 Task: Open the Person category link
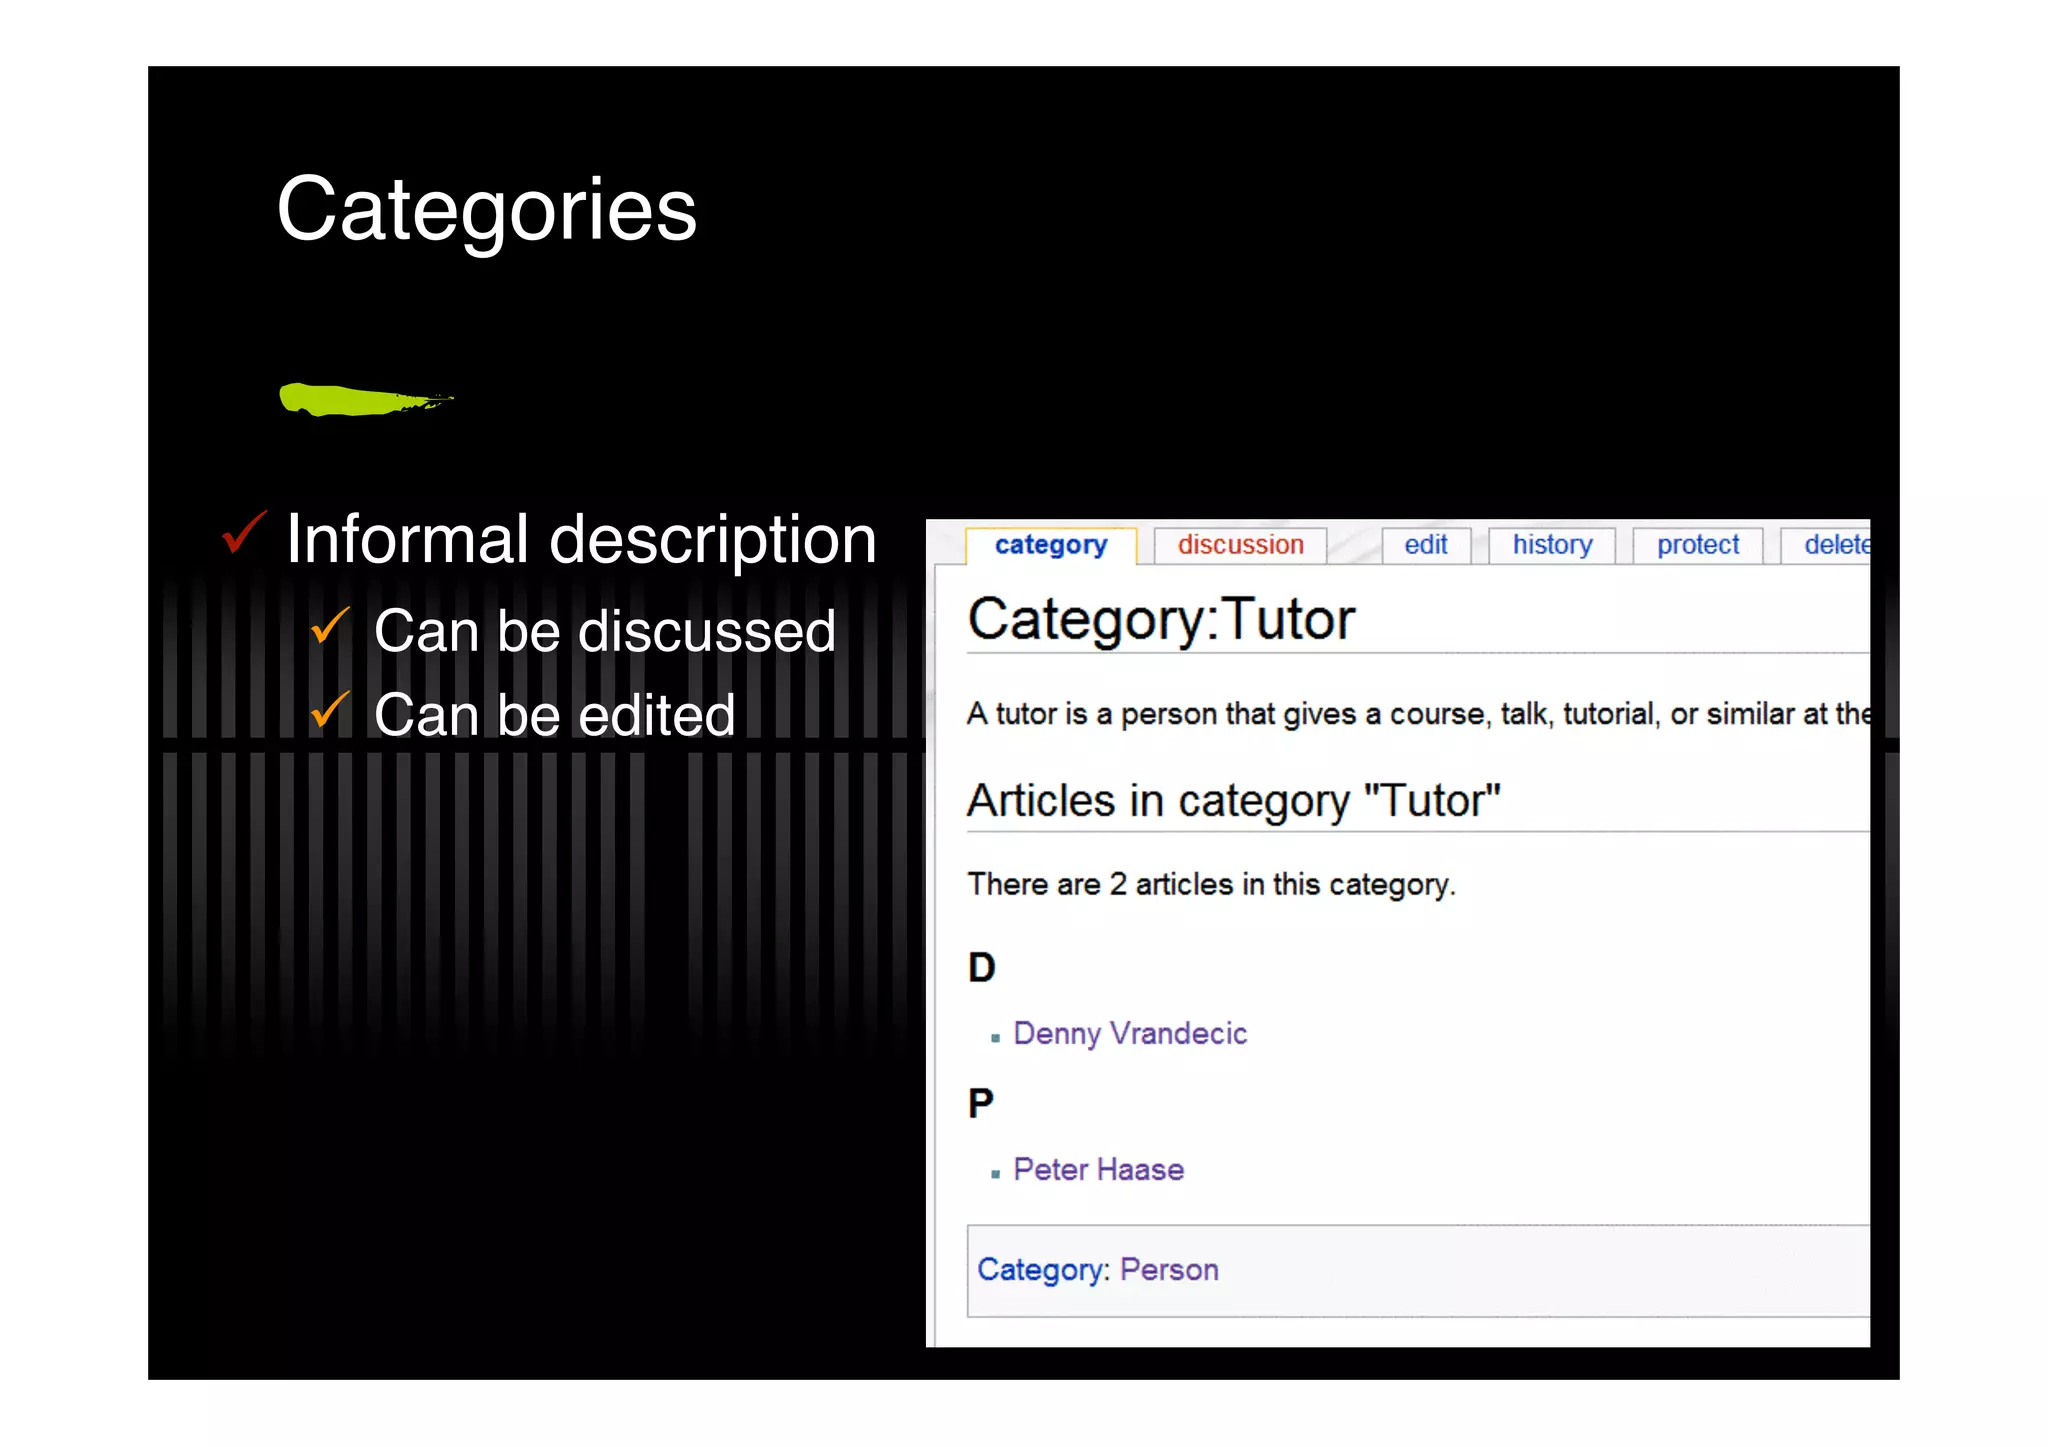pos(1169,1270)
